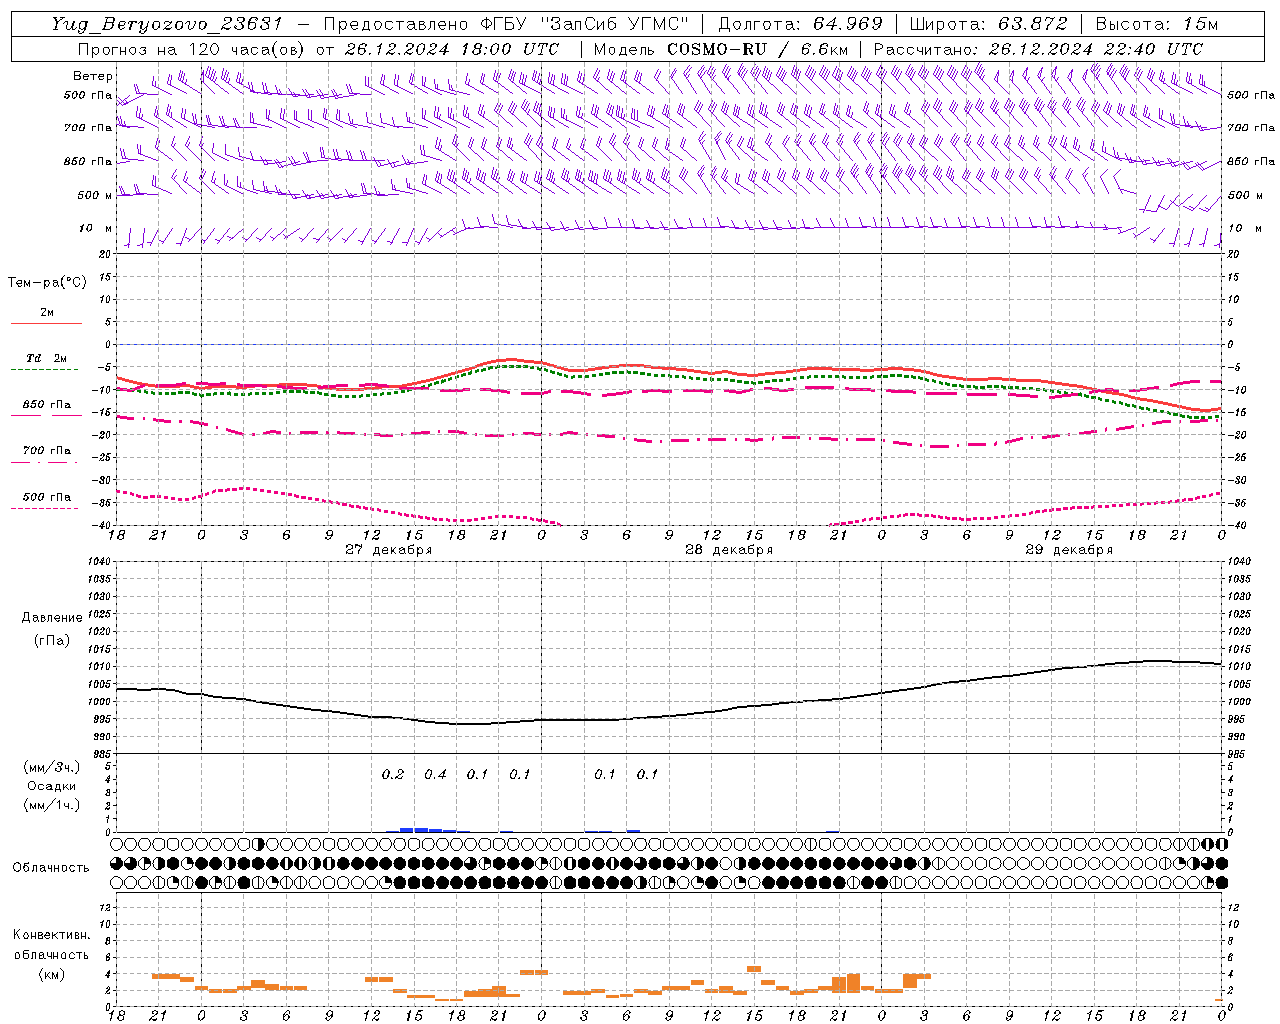Image resolution: width=1280 pixels, height=1024 pixels.
Task: Select the "Модель COSMO-RU / 6.6км" text
Action: (720, 49)
